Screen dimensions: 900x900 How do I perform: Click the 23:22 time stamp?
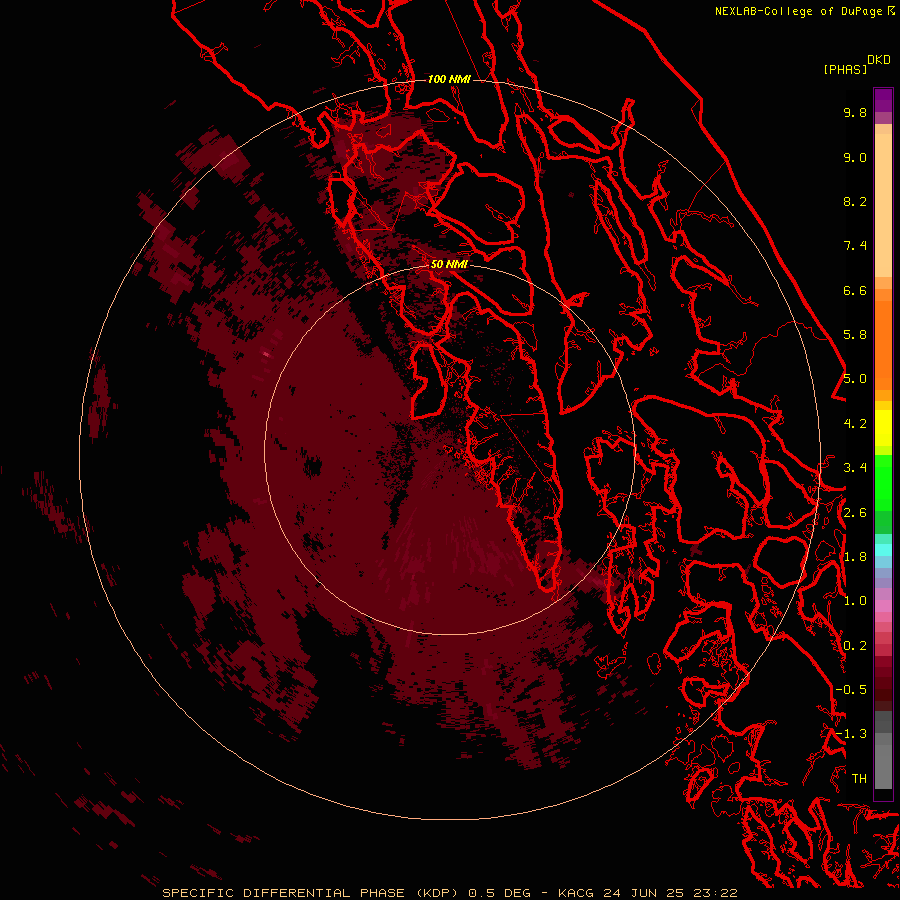click(718, 893)
